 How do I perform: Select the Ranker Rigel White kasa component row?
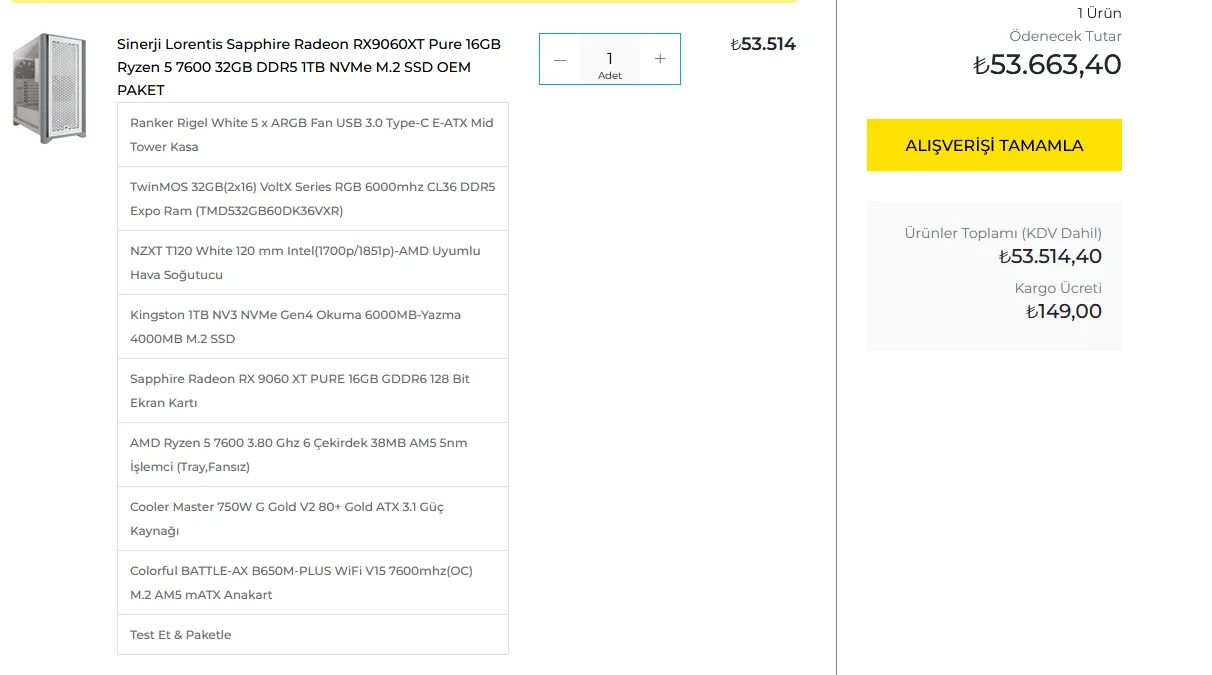(x=312, y=134)
